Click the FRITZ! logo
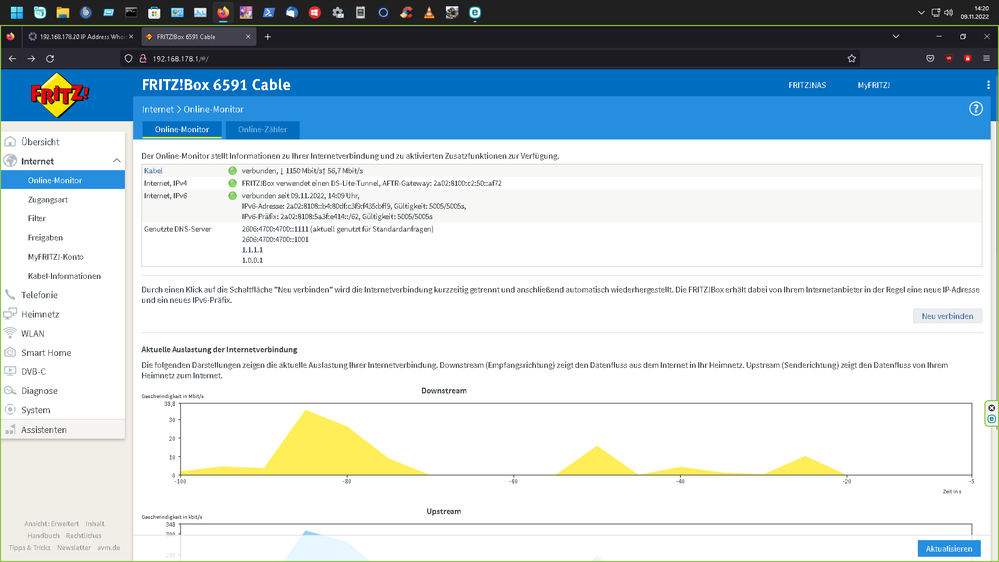The image size is (999, 562). click(x=60, y=96)
